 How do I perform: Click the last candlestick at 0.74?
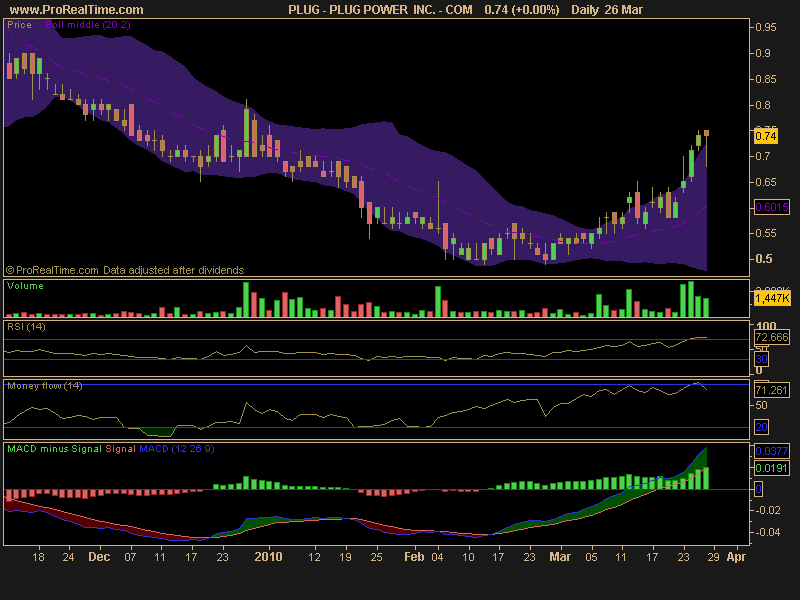tap(707, 134)
